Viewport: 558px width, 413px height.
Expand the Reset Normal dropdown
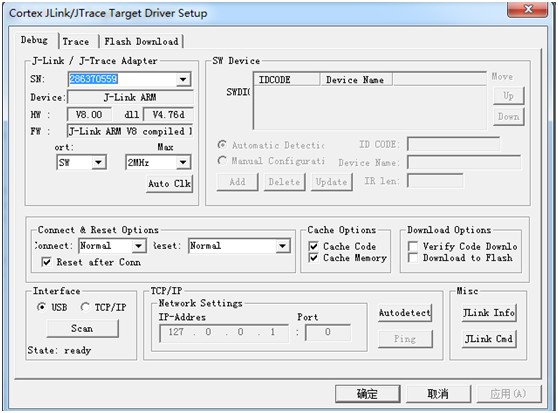click(x=283, y=246)
